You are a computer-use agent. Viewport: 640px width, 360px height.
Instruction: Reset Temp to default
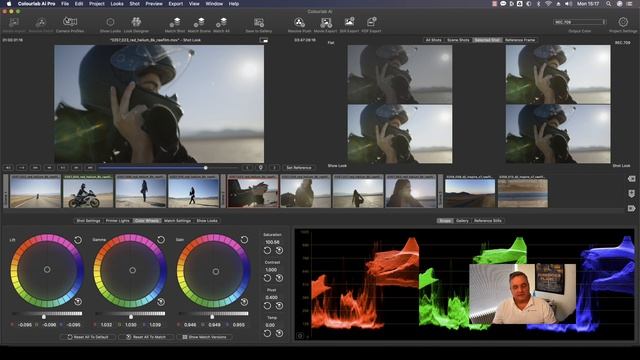(267, 333)
